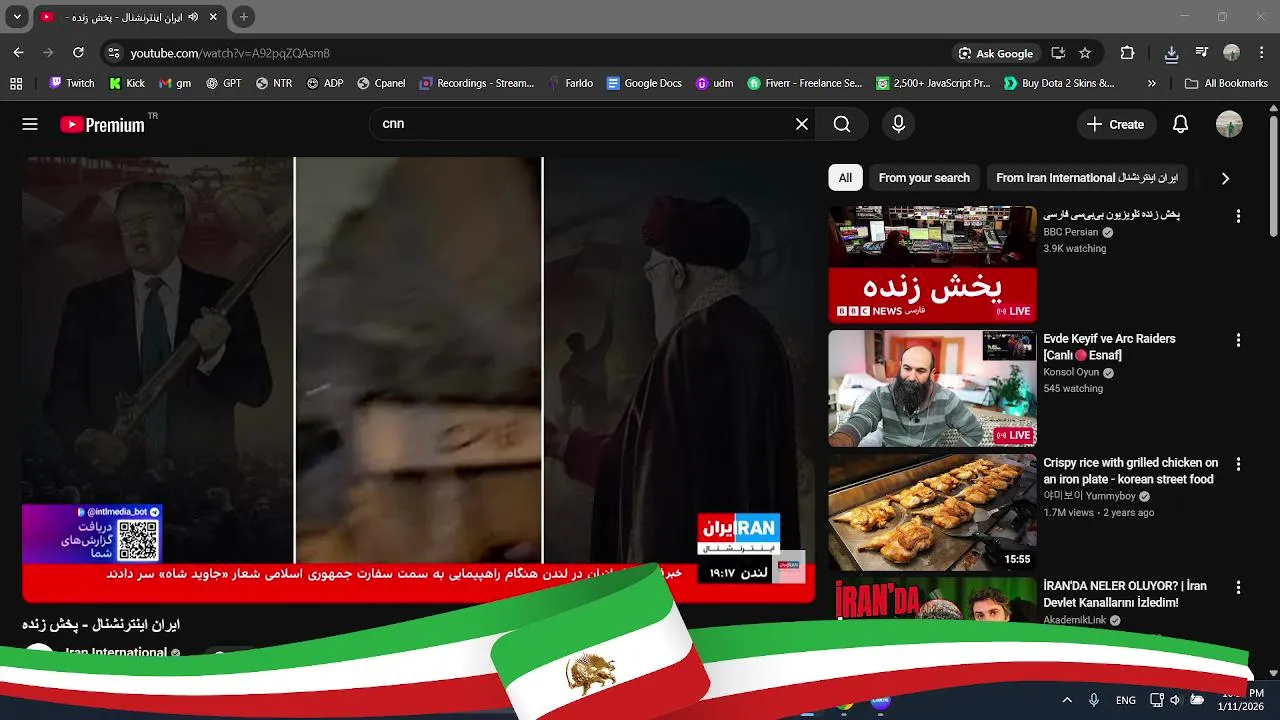This screenshot has height=720, width=1280.
Task: Show hidden tray icons with the up chevron
Action: pyautogui.click(x=1067, y=700)
